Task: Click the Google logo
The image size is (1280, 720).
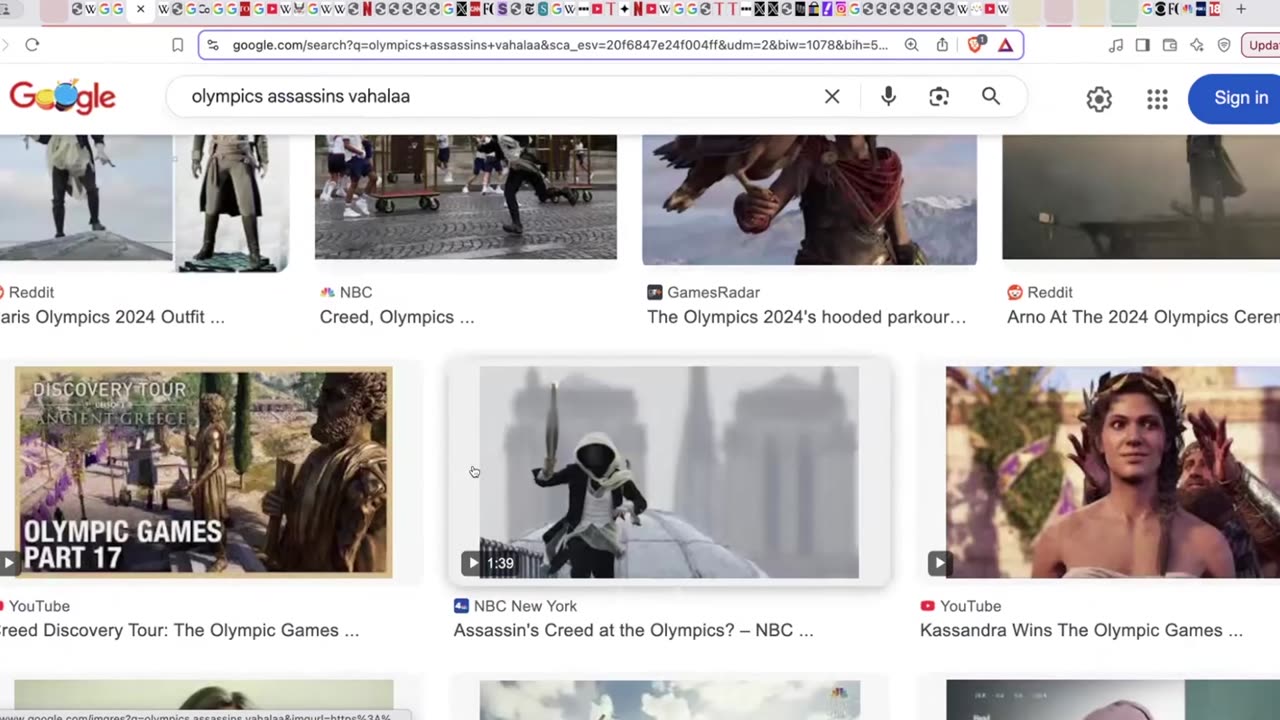Action: pyautogui.click(x=62, y=97)
